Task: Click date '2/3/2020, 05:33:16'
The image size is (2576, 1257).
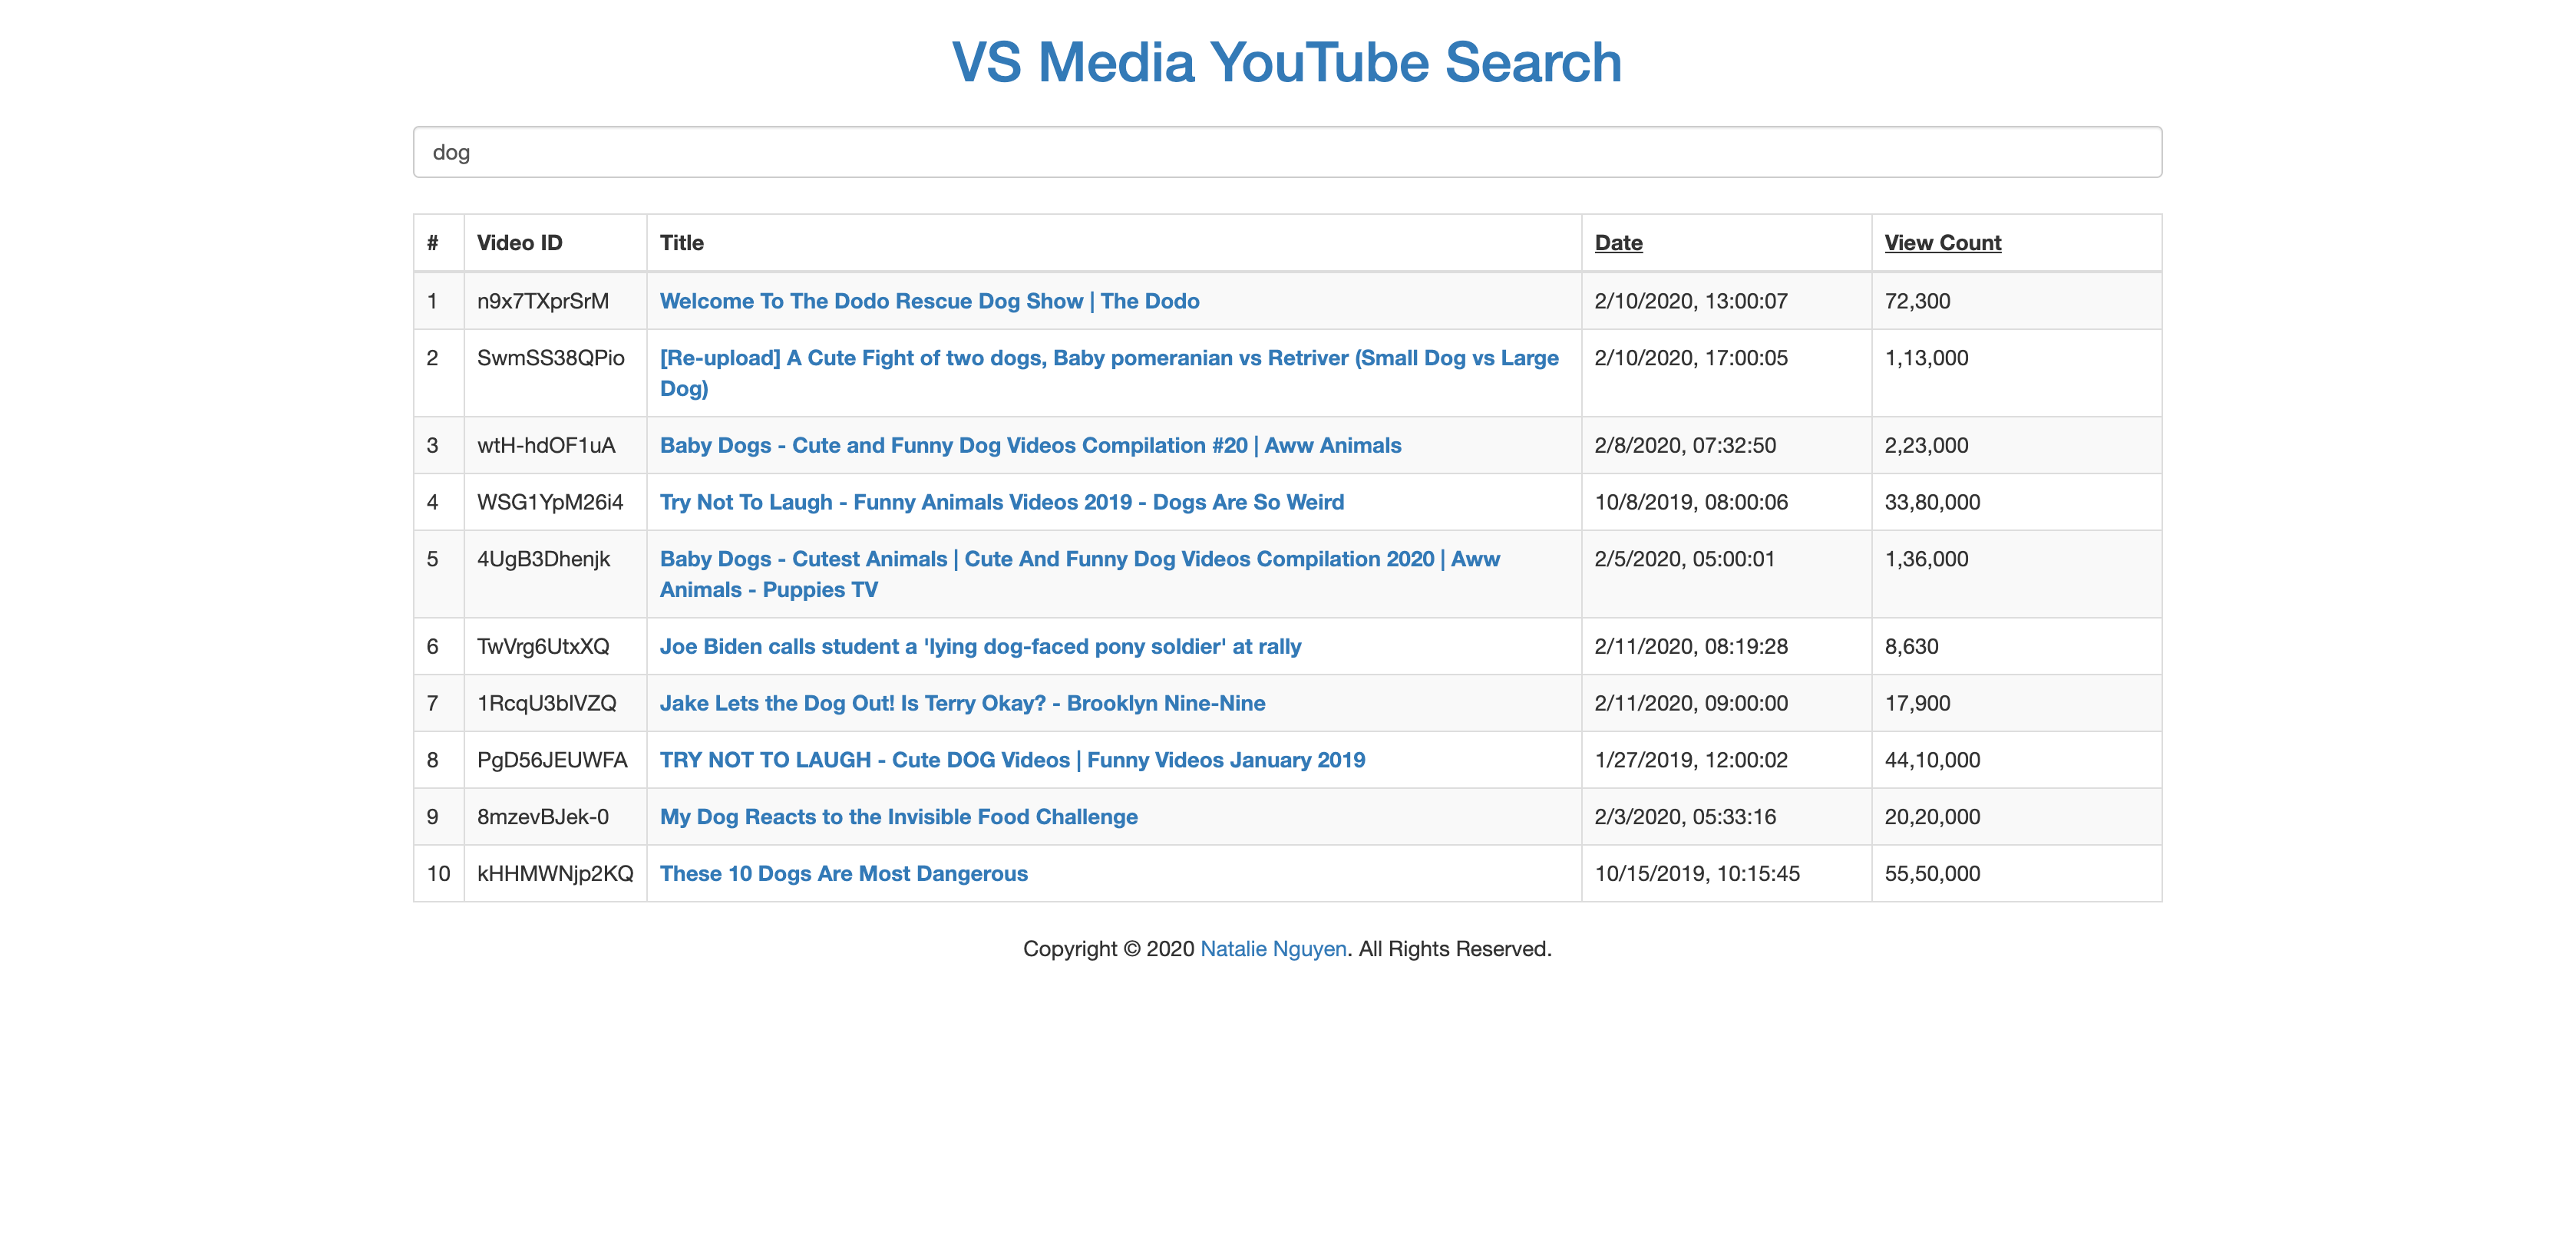Action: coord(1684,817)
